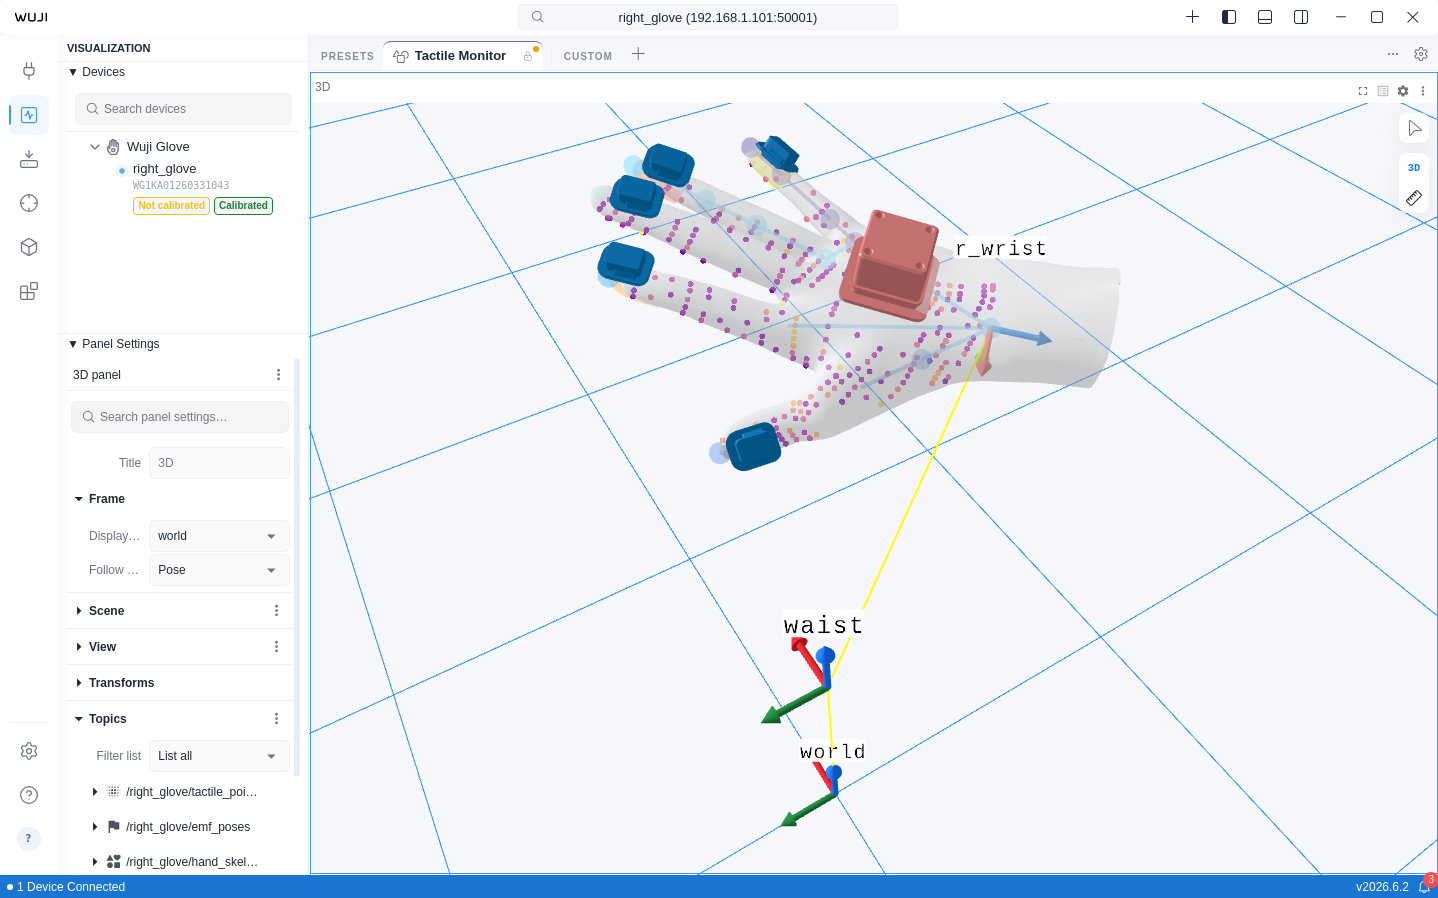Collapse the Panel Settings section
1438x898 pixels.
tap(73, 344)
